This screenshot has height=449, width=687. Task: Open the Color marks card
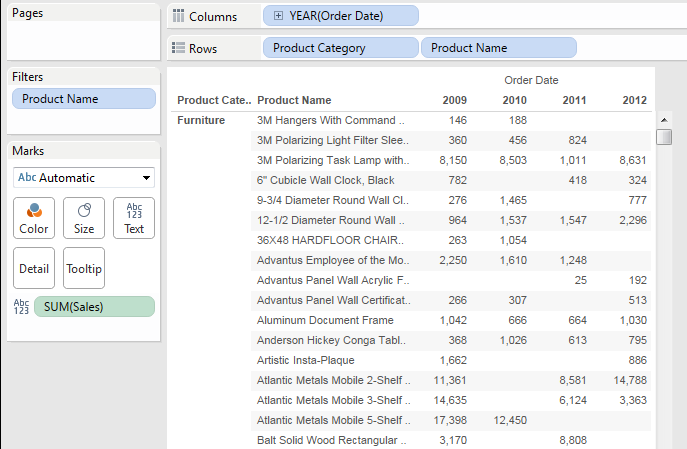click(34, 217)
